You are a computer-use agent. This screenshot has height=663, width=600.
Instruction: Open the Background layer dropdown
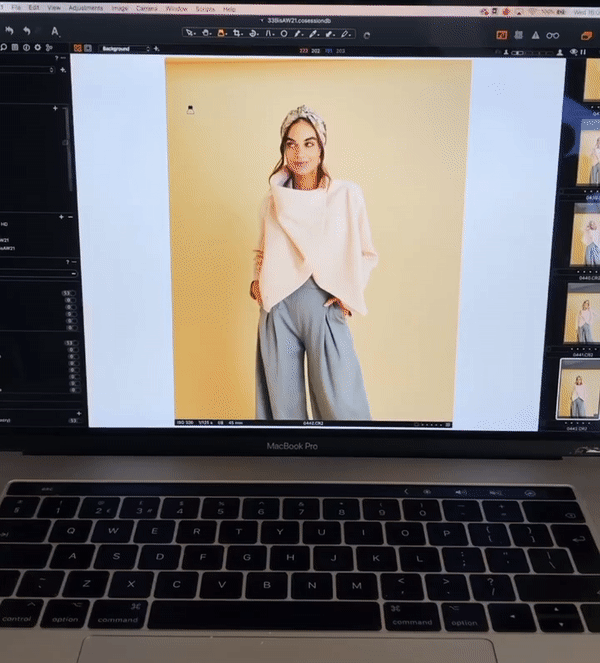pos(125,49)
